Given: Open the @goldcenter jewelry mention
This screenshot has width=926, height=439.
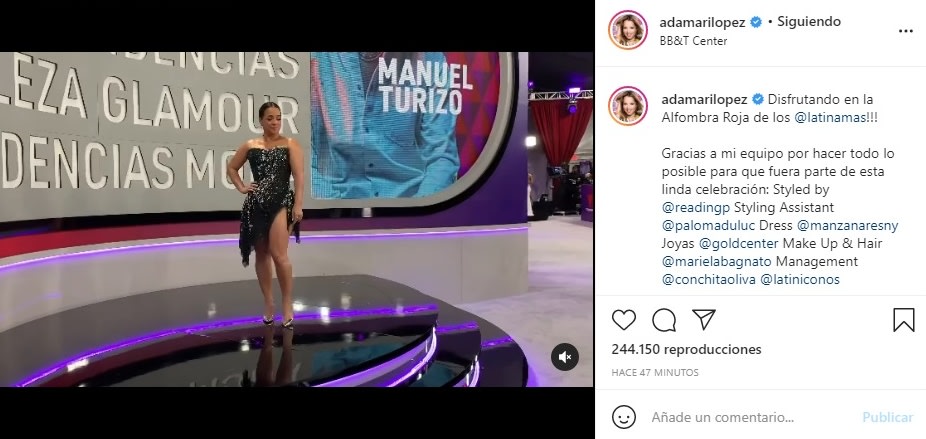Looking at the screenshot, I should (739, 243).
